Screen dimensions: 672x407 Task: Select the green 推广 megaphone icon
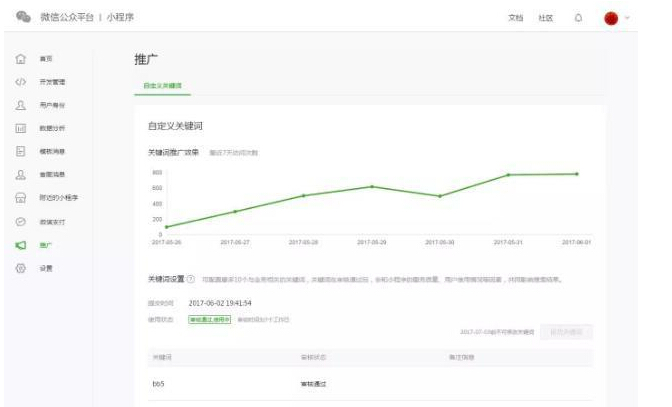21,245
